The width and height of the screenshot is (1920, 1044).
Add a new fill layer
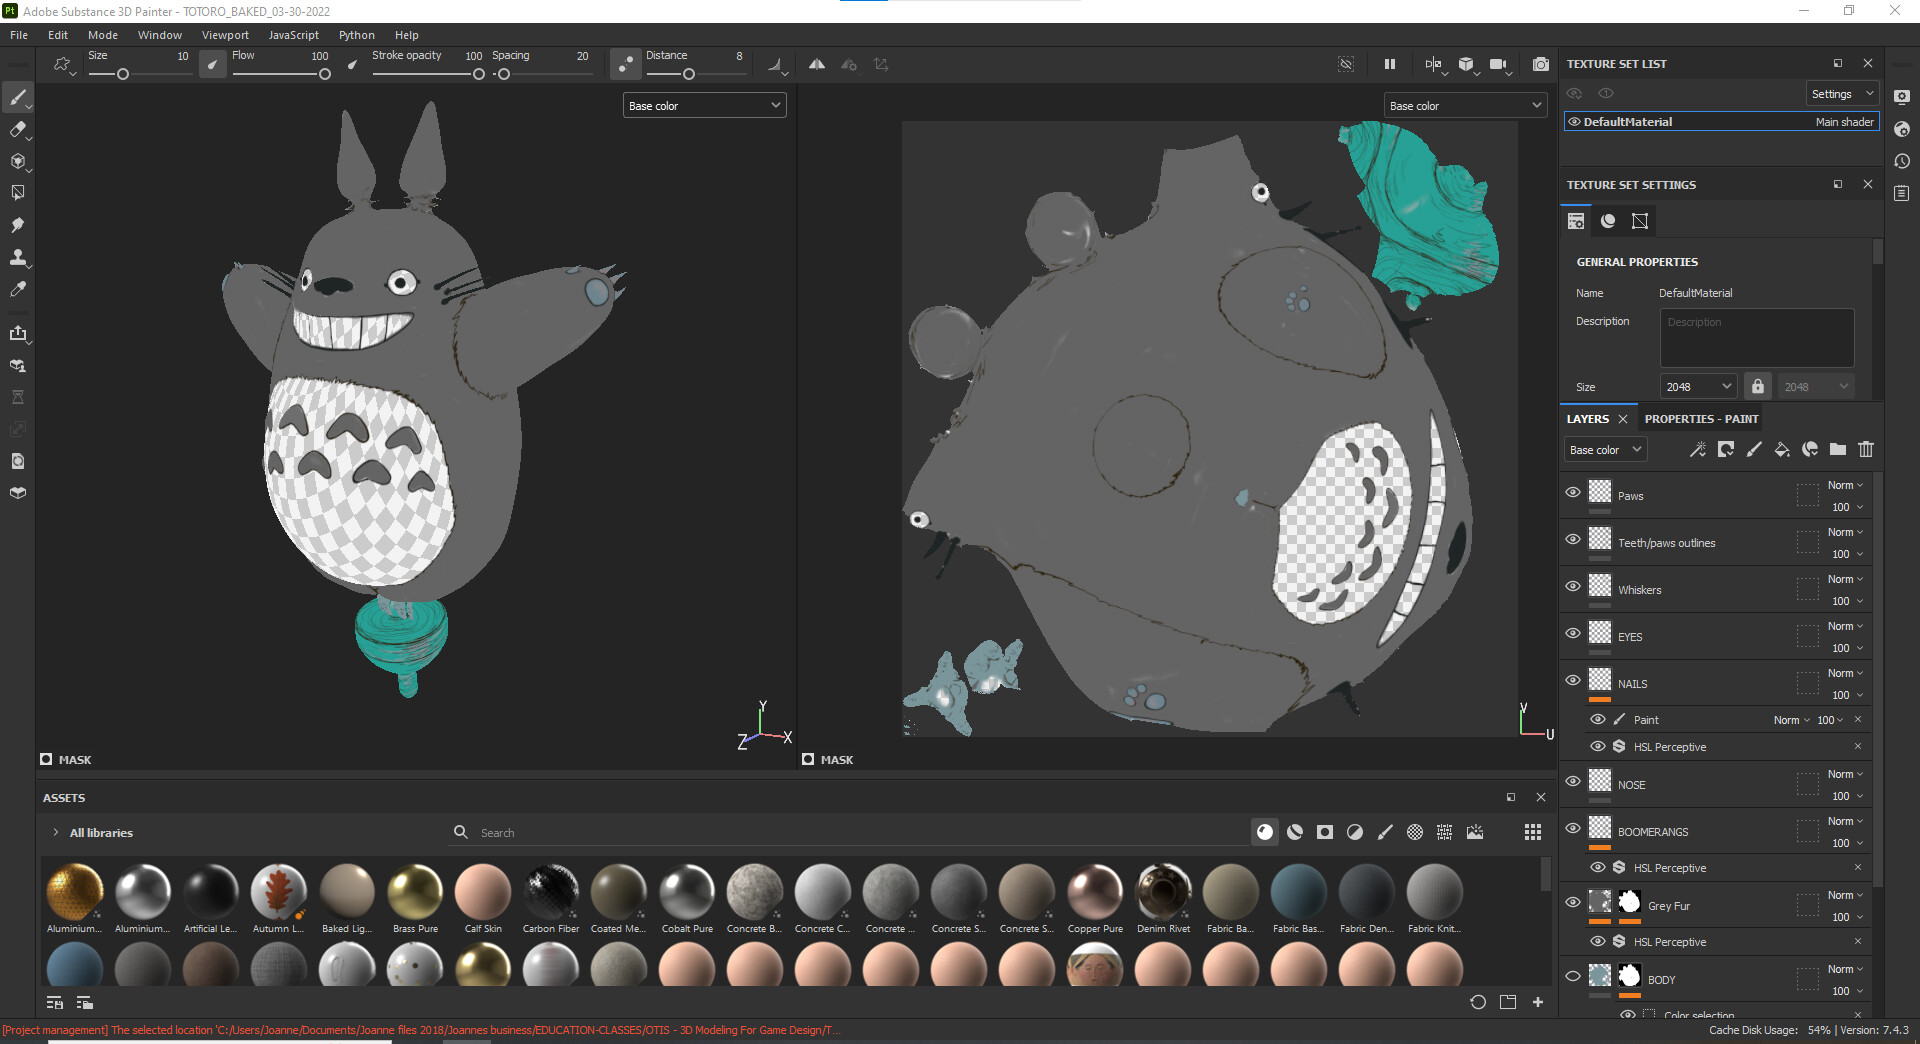coord(1782,449)
